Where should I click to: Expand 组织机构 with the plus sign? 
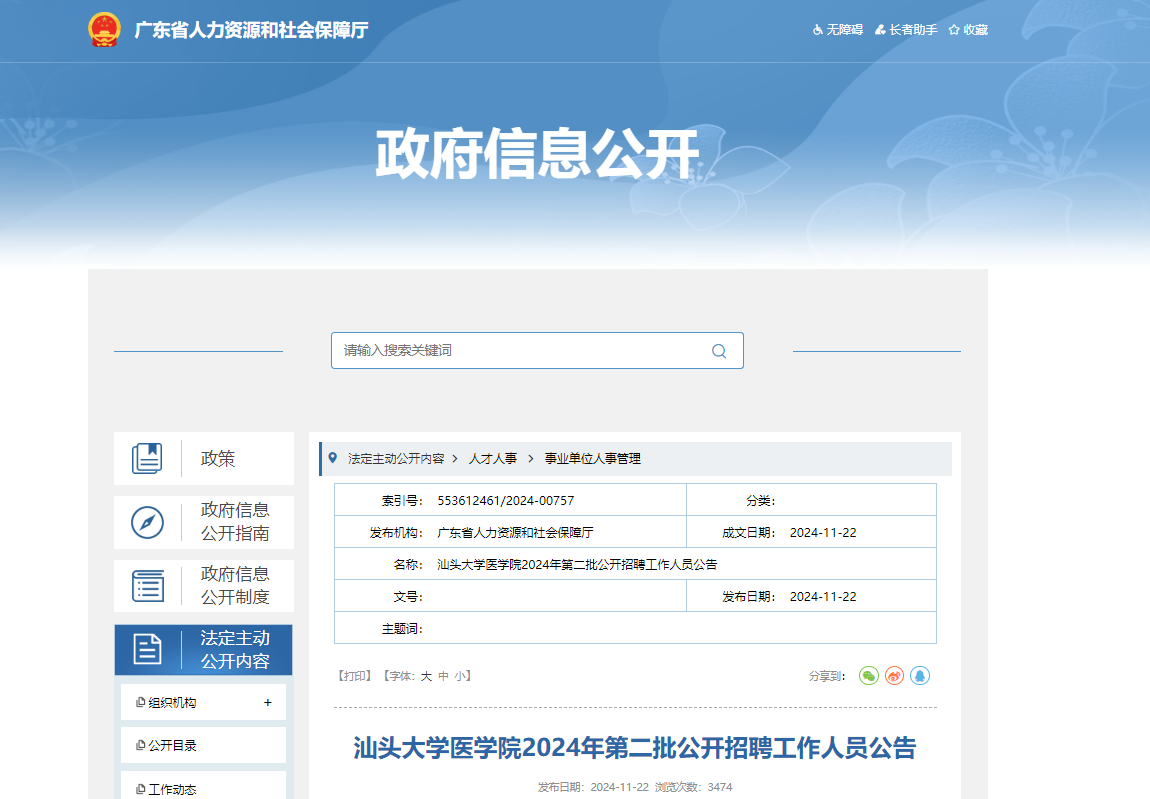pyautogui.click(x=267, y=703)
